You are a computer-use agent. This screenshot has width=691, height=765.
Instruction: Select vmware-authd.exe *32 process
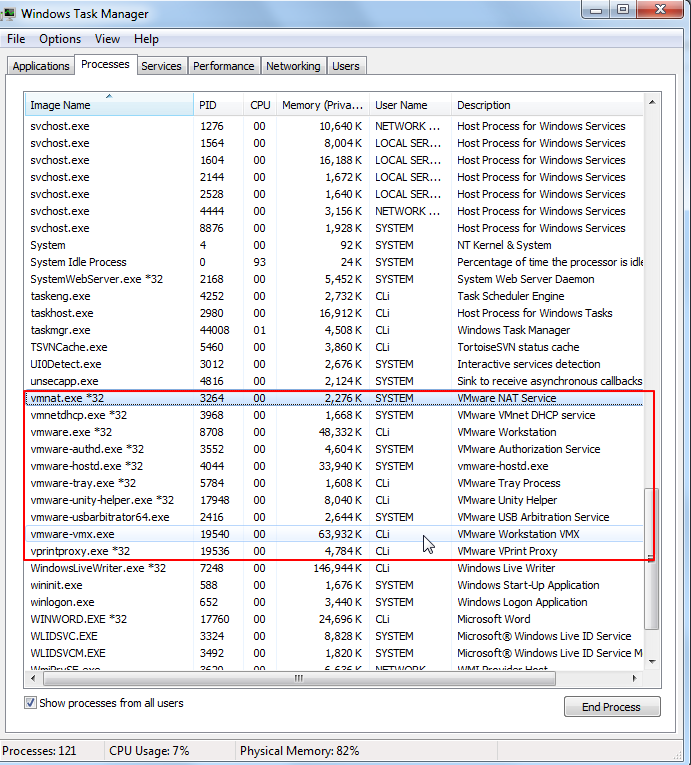[334, 449]
